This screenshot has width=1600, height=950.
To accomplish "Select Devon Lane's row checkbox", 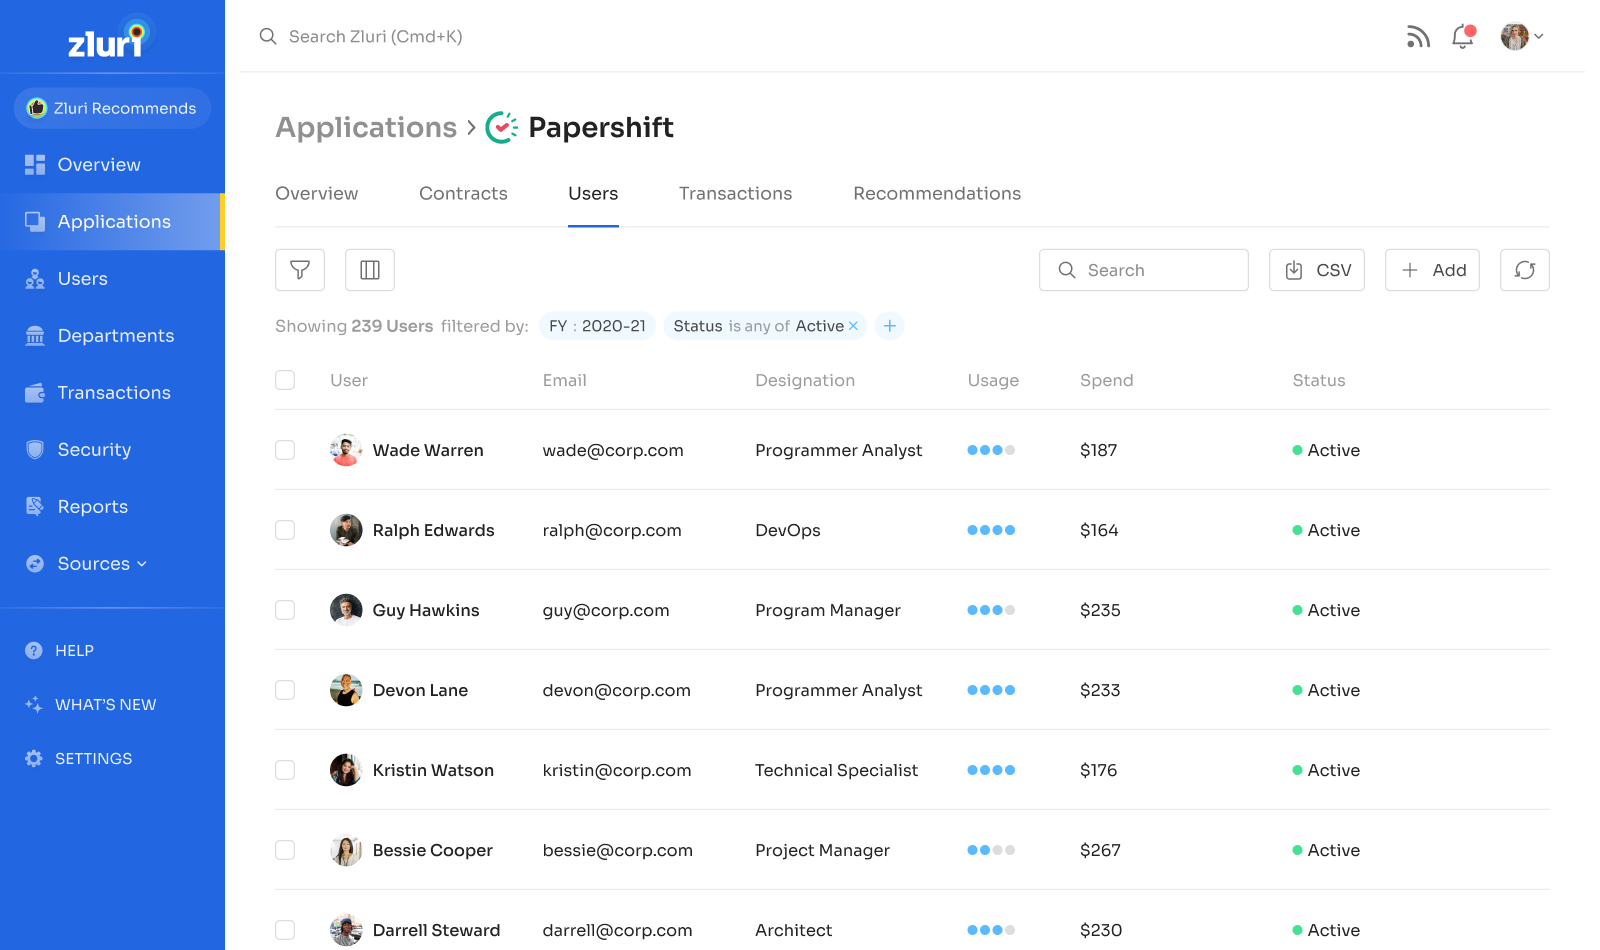I will pyautogui.click(x=285, y=690).
